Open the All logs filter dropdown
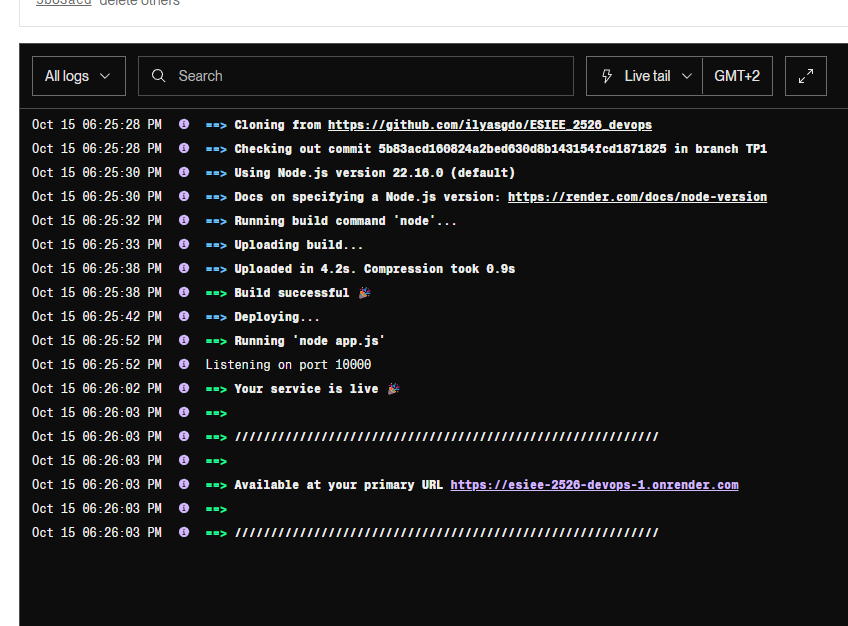Image resolution: width=848 pixels, height=626 pixels. click(79, 76)
